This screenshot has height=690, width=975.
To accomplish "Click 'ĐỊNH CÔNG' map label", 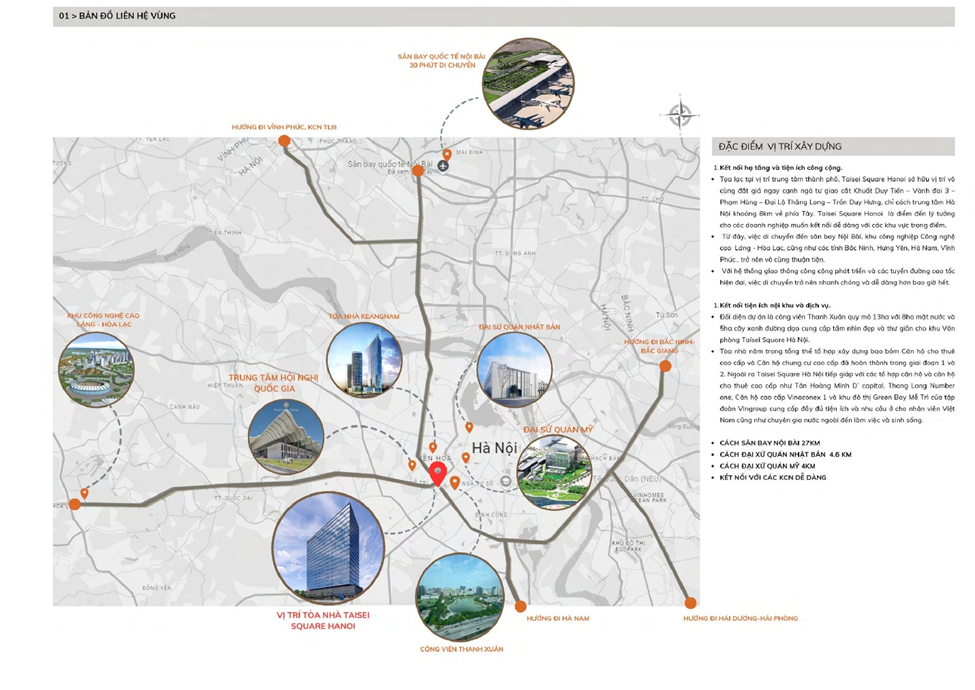I will tap(491, 515).
